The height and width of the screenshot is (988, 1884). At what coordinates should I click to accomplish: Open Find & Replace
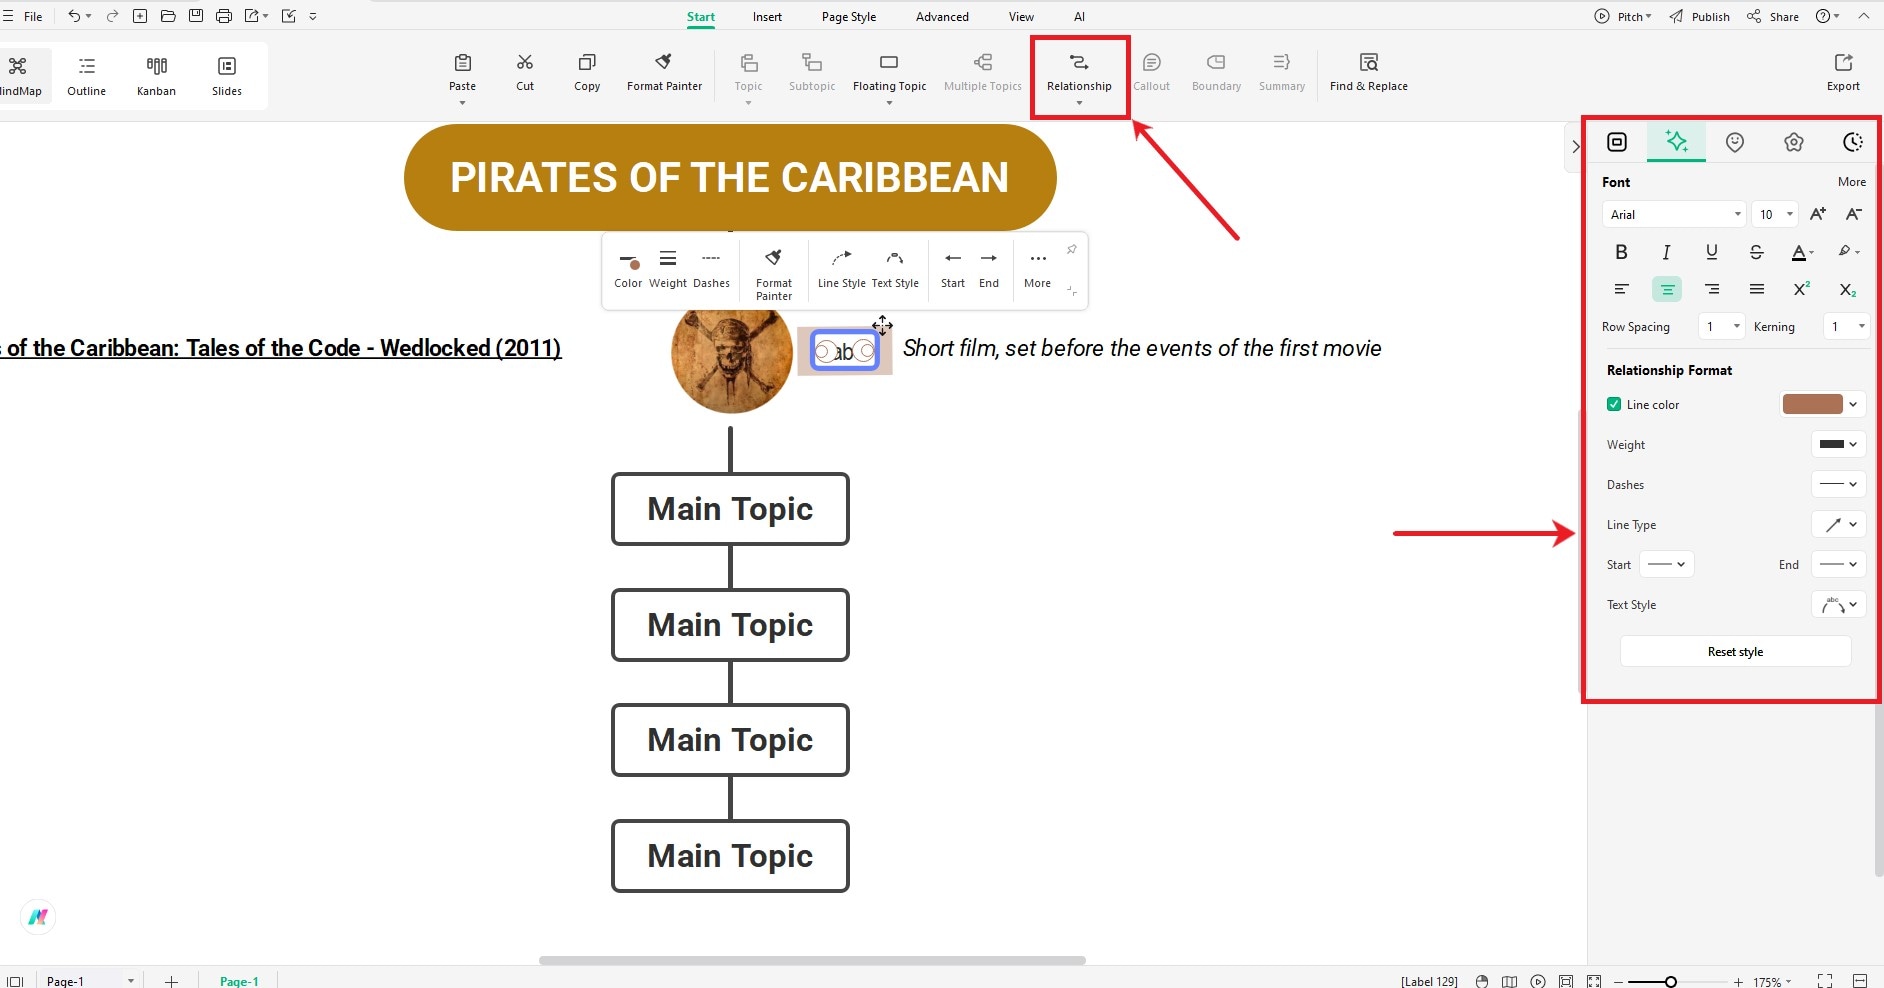point(1368,73)
